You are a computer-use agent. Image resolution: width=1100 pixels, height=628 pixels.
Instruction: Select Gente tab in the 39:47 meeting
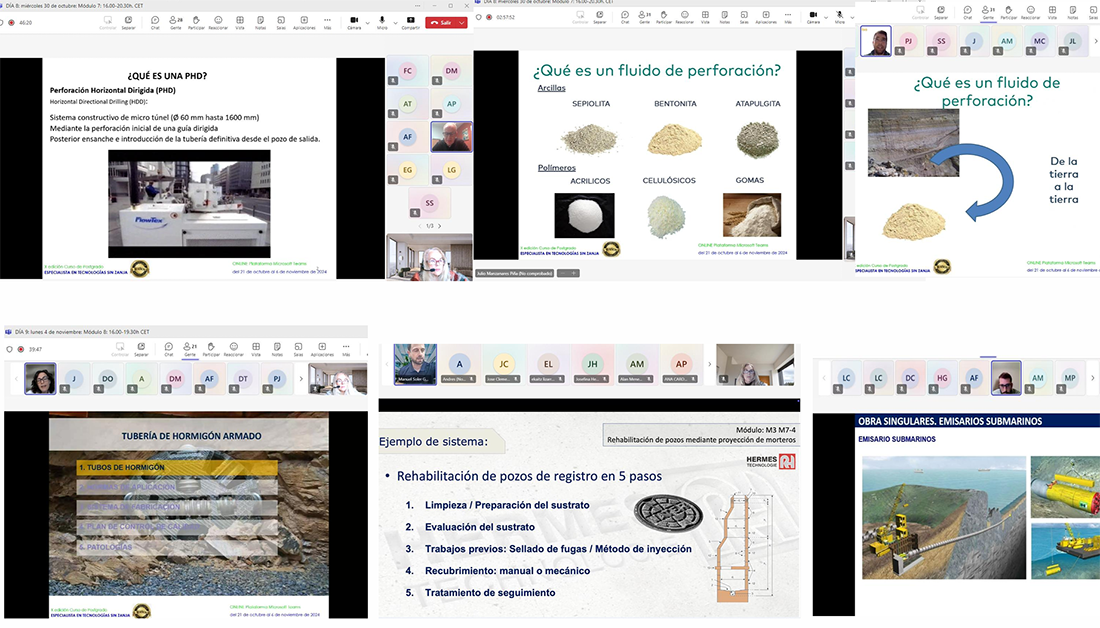coord(189,348)
